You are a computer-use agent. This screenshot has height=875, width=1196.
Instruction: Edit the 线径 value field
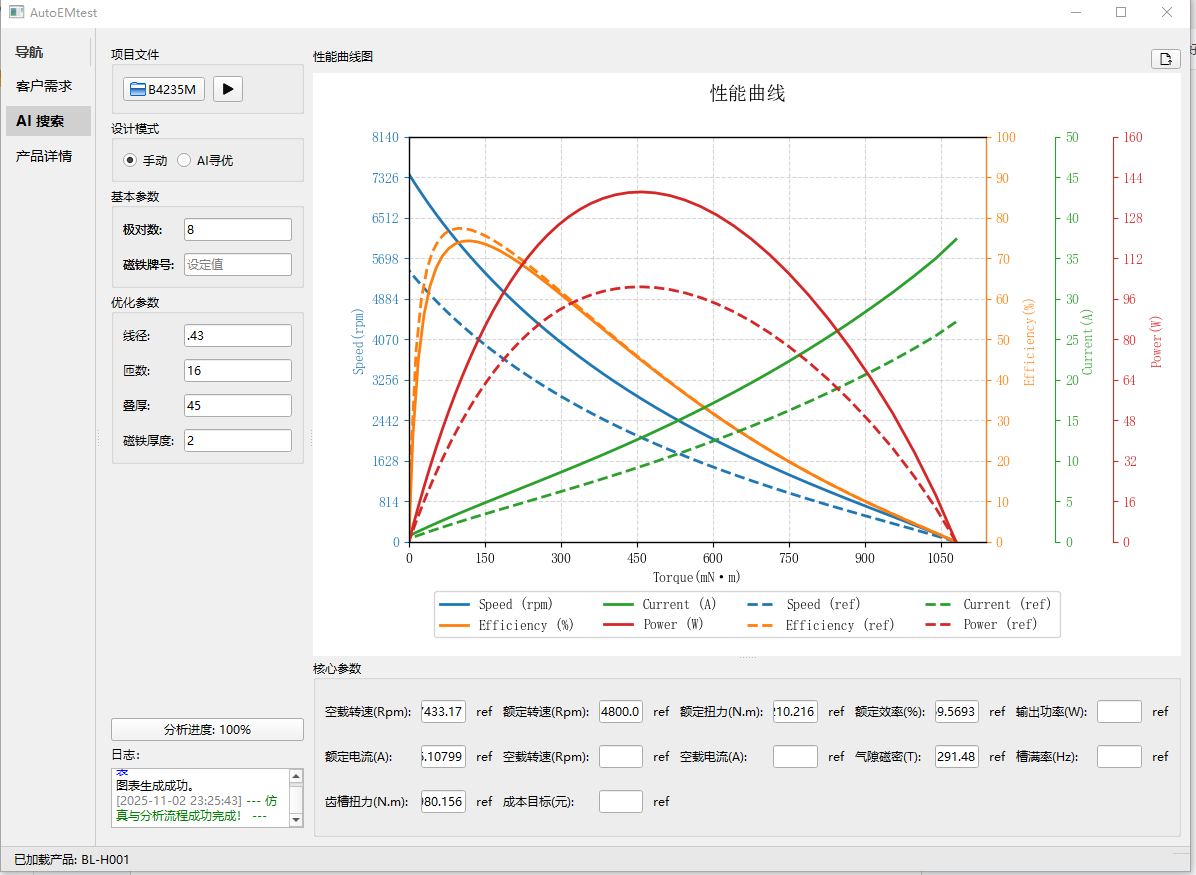coord(238,336)
